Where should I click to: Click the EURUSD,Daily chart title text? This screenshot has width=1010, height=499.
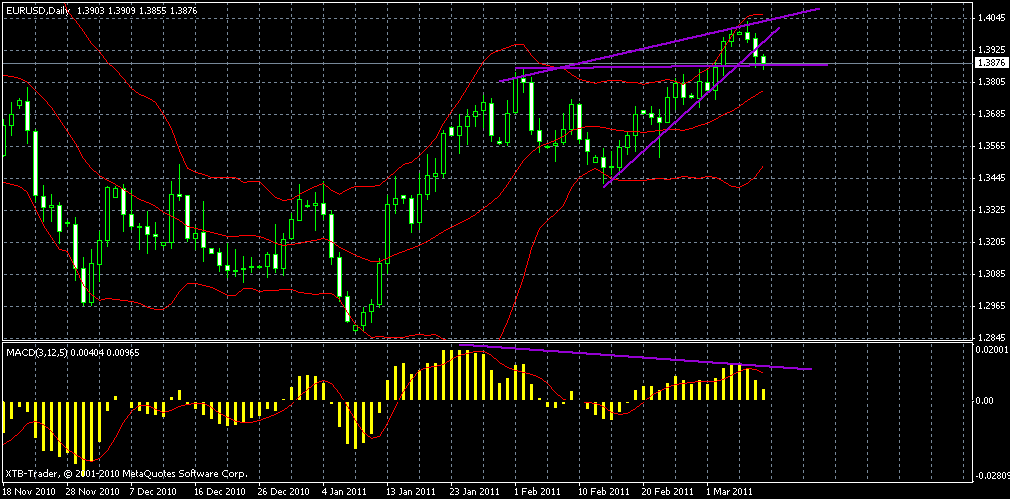pyautogui.click(x=38, y=10)
